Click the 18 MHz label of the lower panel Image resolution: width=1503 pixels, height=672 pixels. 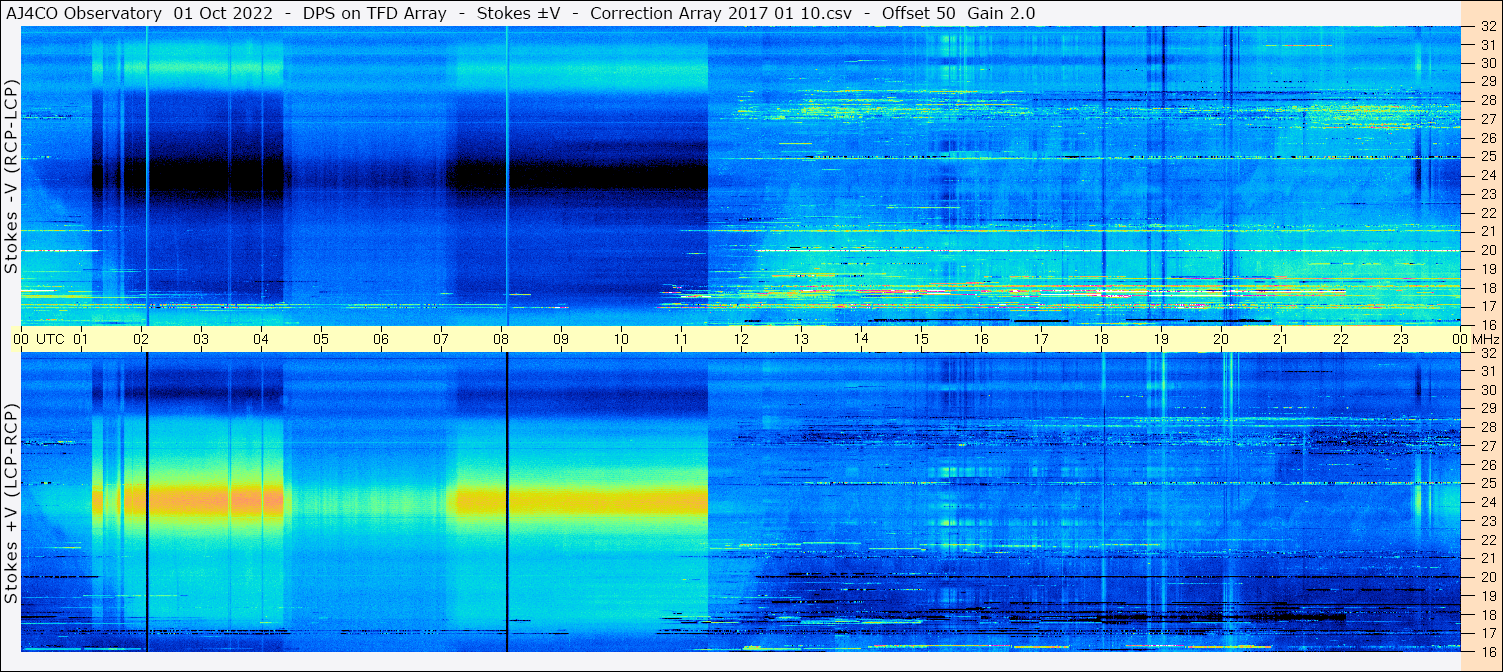coord(1487,614)
